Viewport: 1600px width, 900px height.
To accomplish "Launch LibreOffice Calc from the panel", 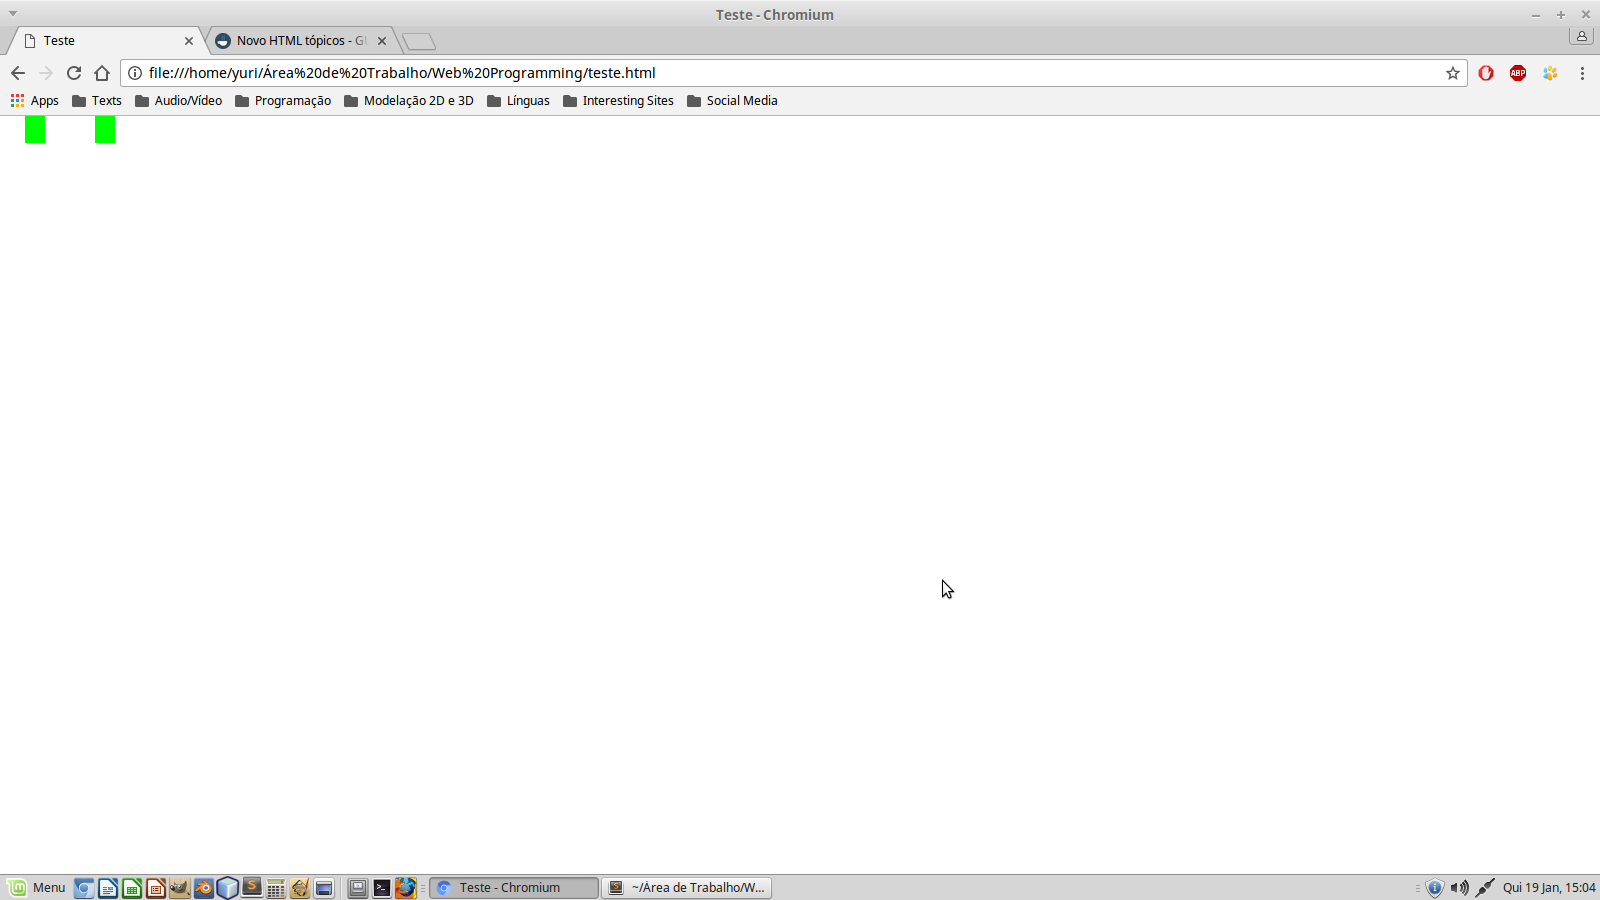I will pos(132,888).
